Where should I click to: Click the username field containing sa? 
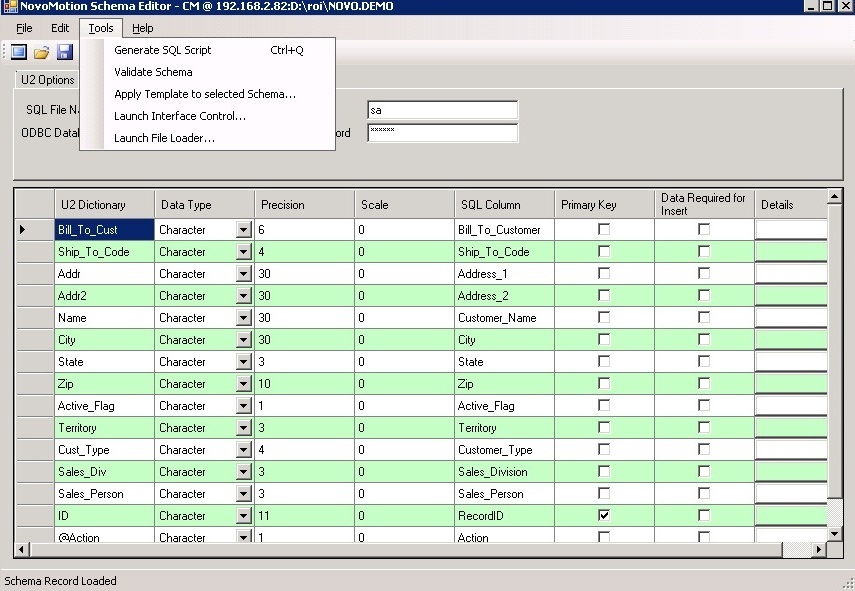pos(442,110)
